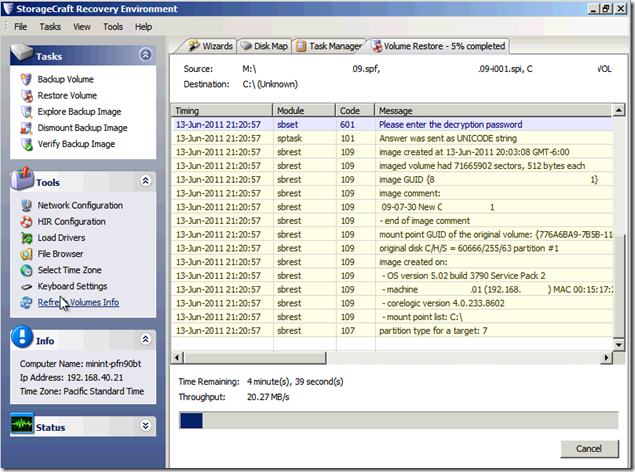Click the Verify Backup Image icon
This screenshot has height=472, width=635.
26,144
